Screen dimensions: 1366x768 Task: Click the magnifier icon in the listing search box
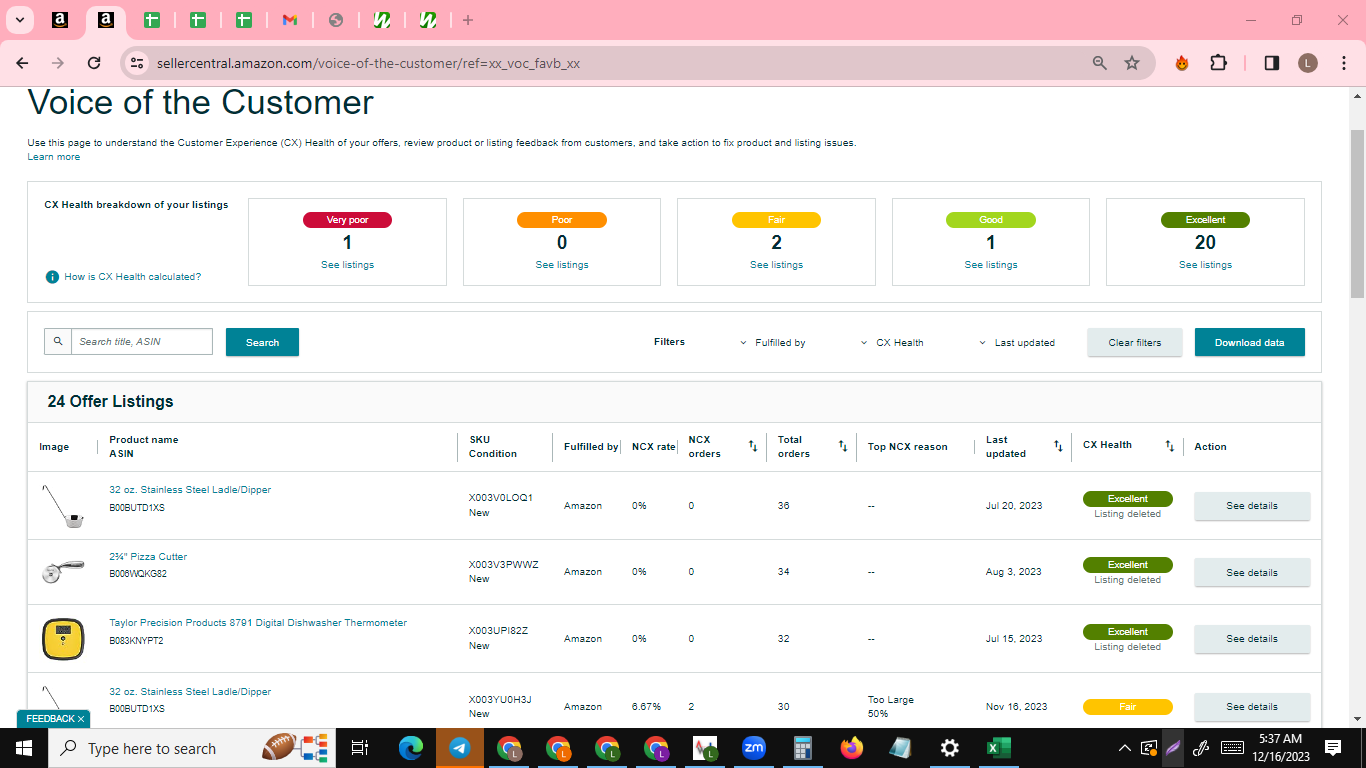click(x=58, y=341)
